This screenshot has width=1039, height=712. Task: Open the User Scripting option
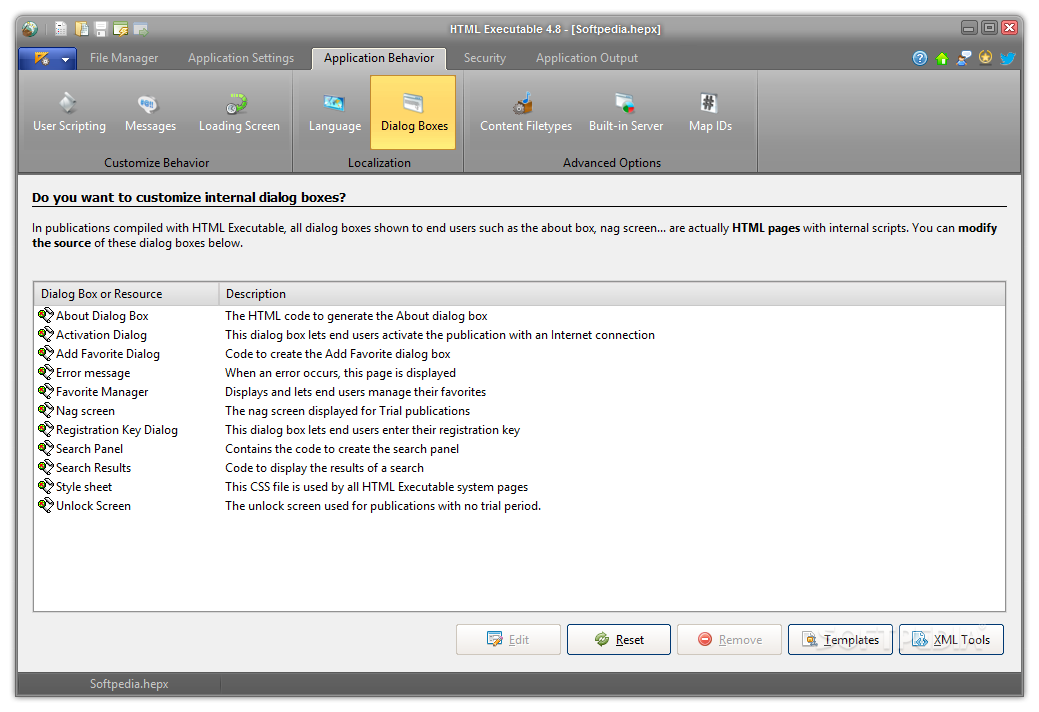(69, 113)
